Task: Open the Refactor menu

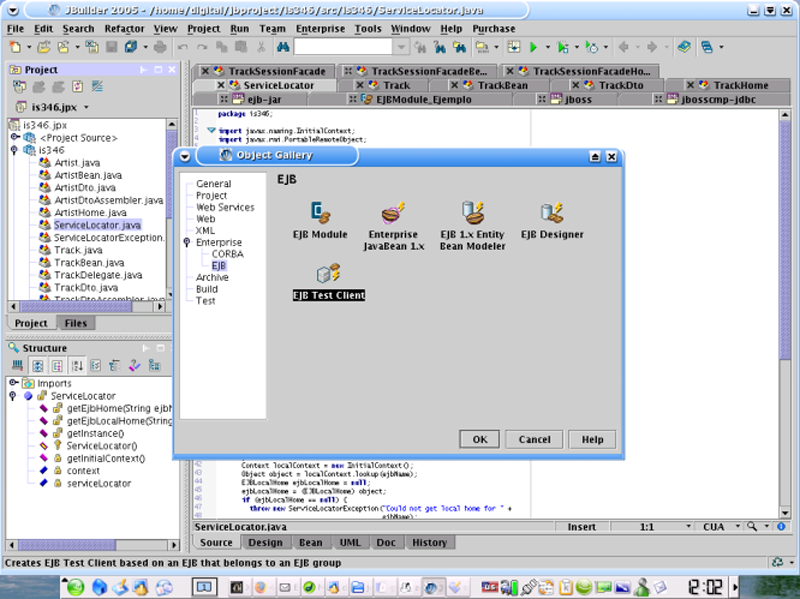Action: pos(124,29)
